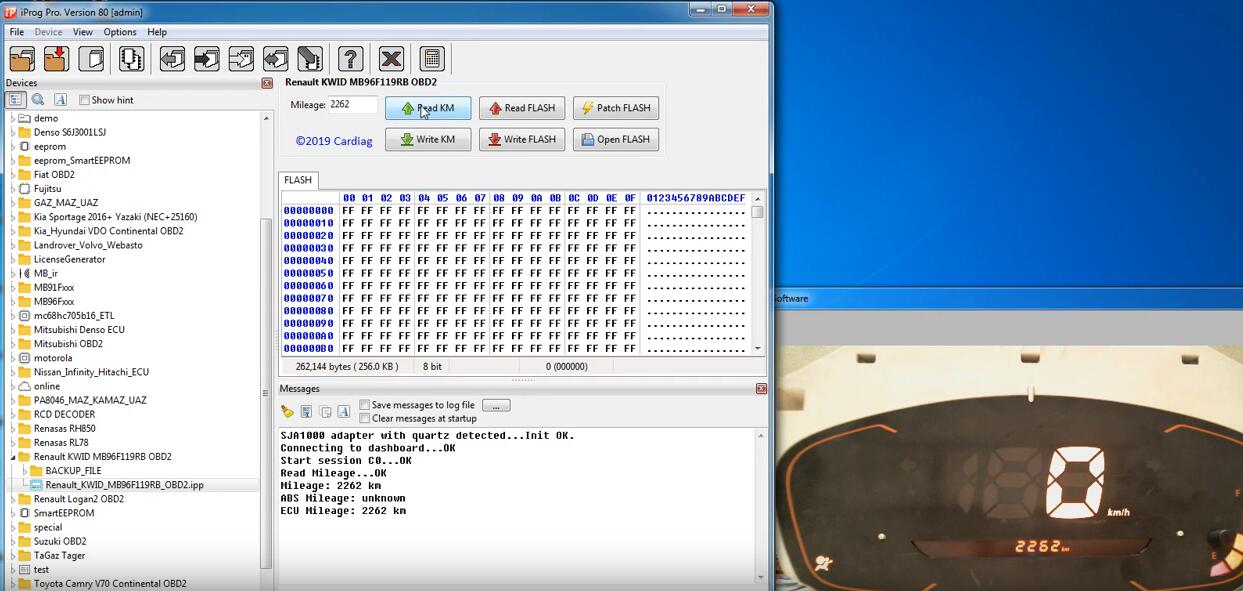The image size is (1243, 591).
Task: Click the Devices list scrollbar up arrow
Action: [266, 118]
